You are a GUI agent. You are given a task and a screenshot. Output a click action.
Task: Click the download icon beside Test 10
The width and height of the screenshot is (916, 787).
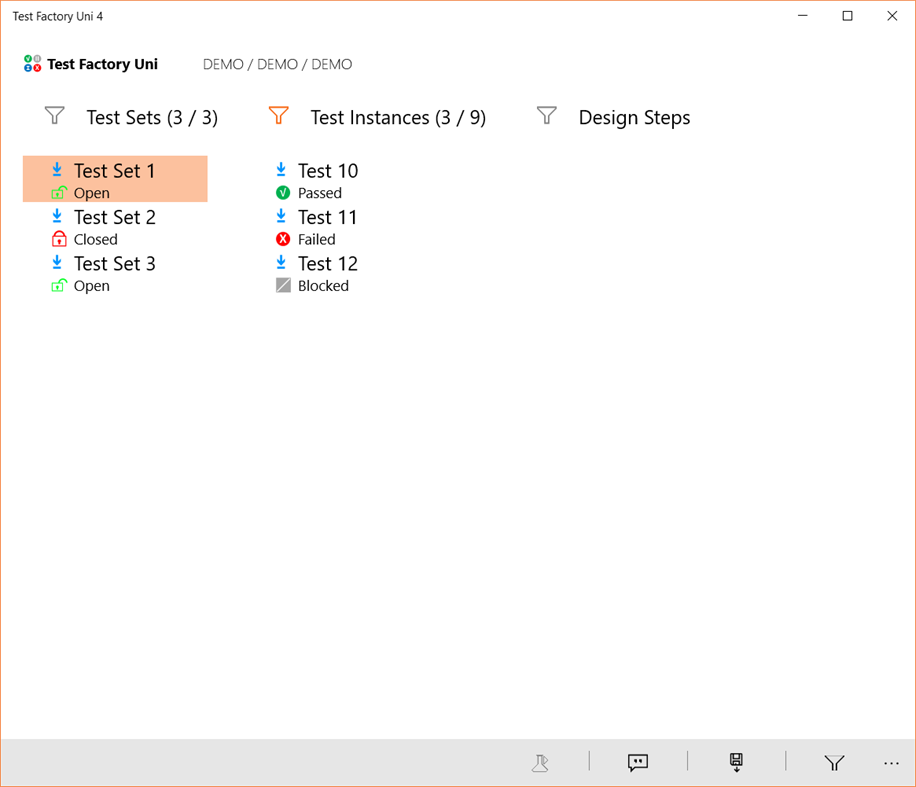pyautogui.click(x=280, y=170)
